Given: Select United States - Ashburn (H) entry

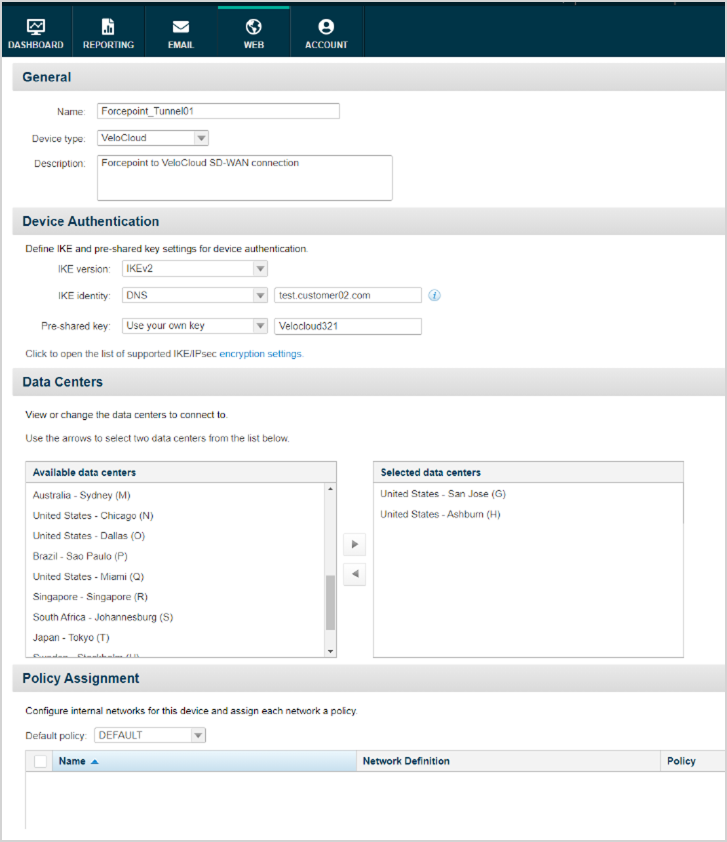Looking at the screenshot, I should point(440,515).
